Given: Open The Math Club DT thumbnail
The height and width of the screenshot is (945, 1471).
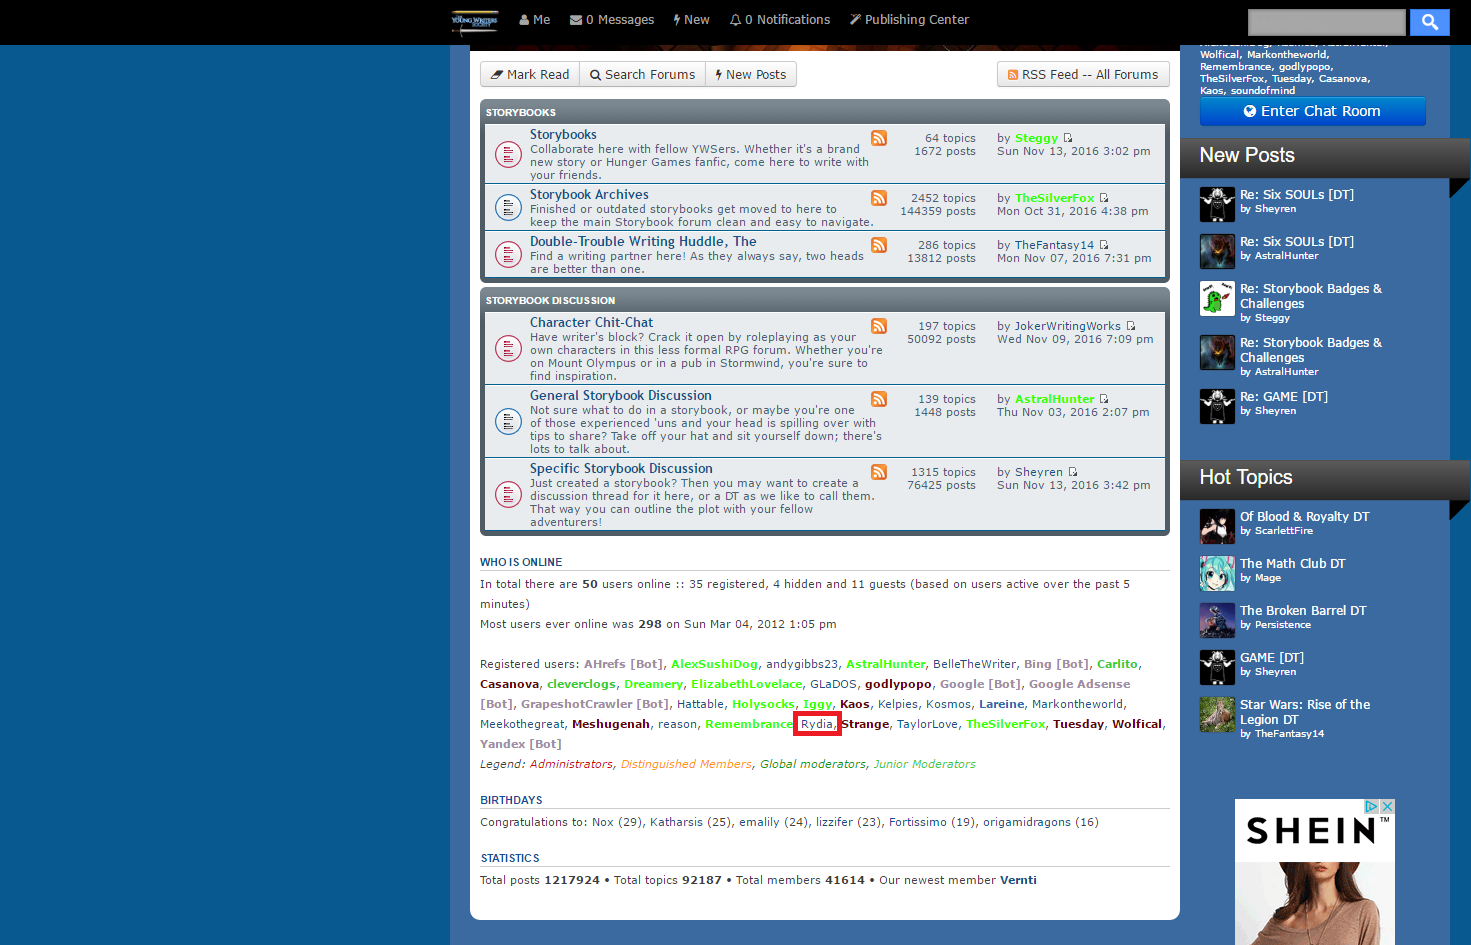Looking at the screenshot, I should [1217, 574].
